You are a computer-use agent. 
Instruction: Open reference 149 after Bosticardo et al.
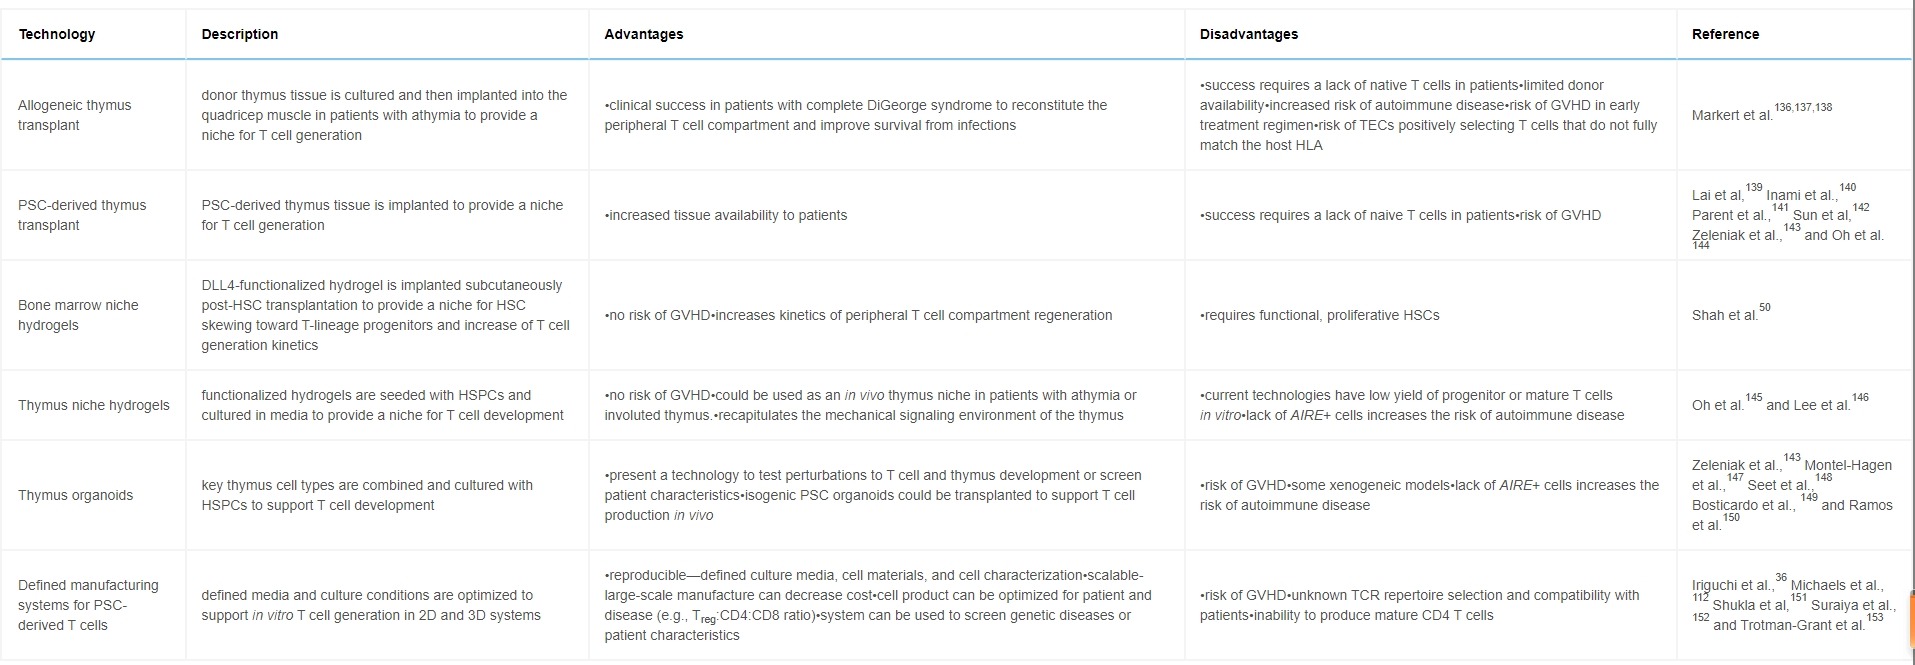tap(1809, 498)
